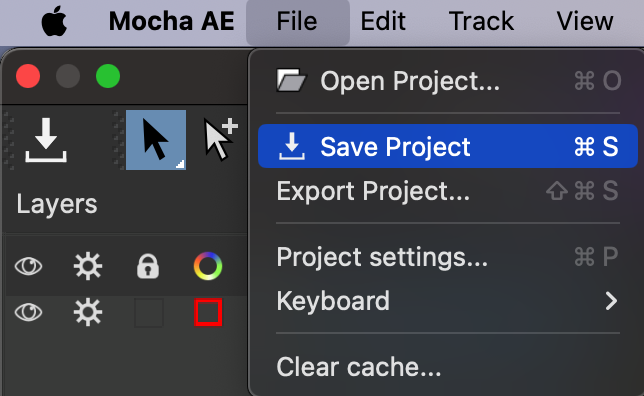Select the pick arrow tool
This screenshot has height=396, width=644.
(x=156, y=140)
